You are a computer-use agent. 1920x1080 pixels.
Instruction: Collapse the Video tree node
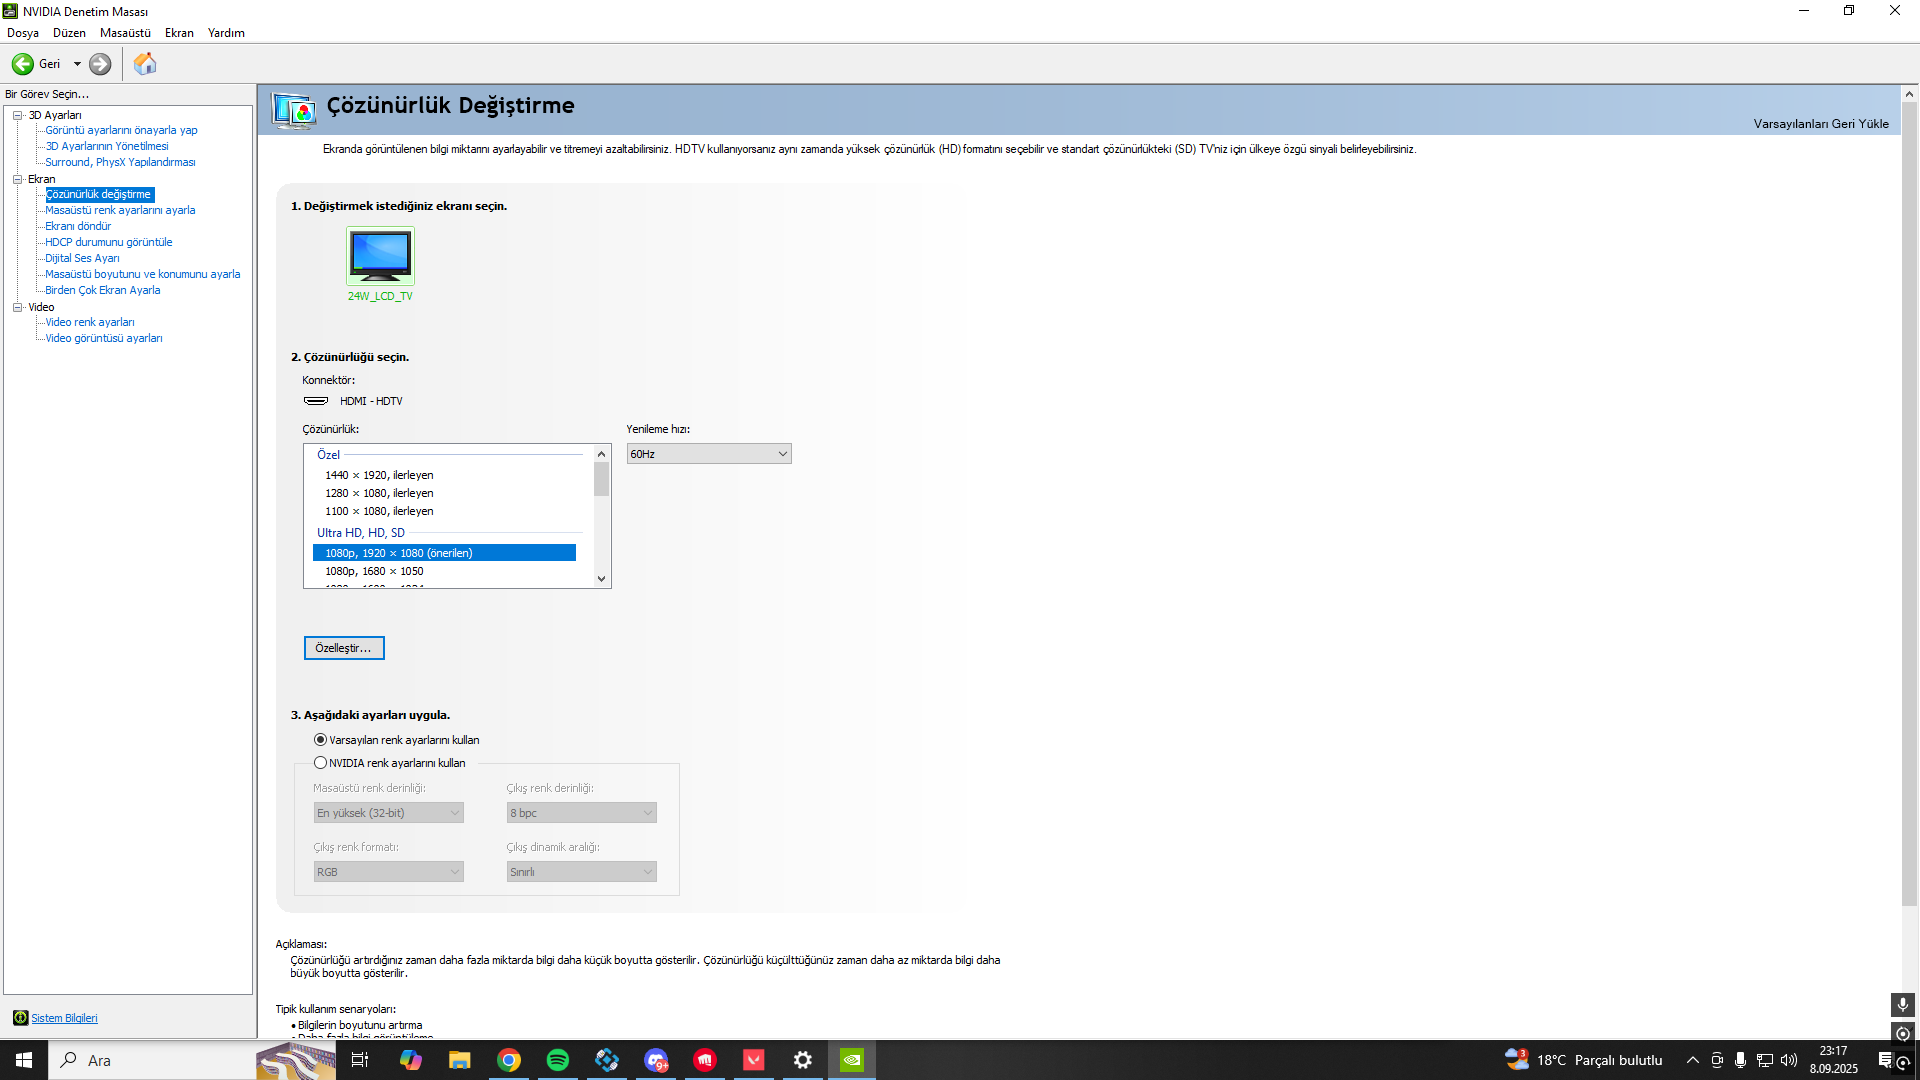click(17, 307)
